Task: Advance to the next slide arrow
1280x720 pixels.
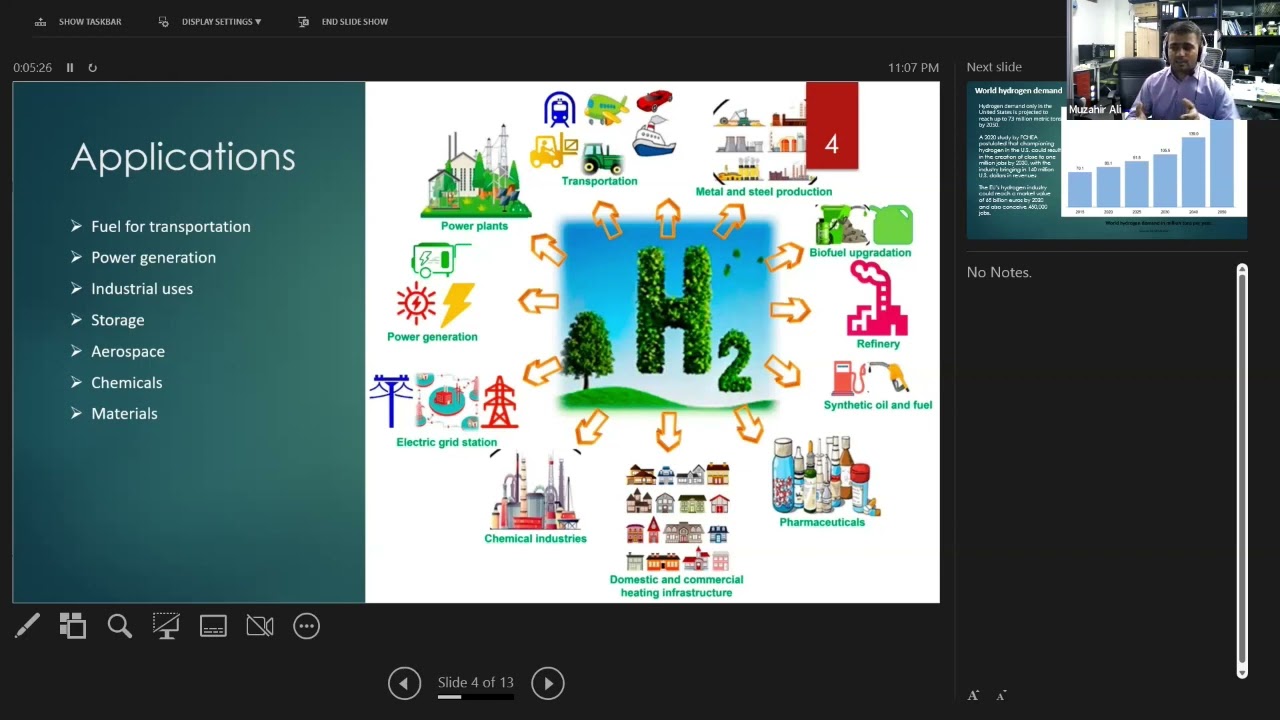Action: tap(548, 683)
